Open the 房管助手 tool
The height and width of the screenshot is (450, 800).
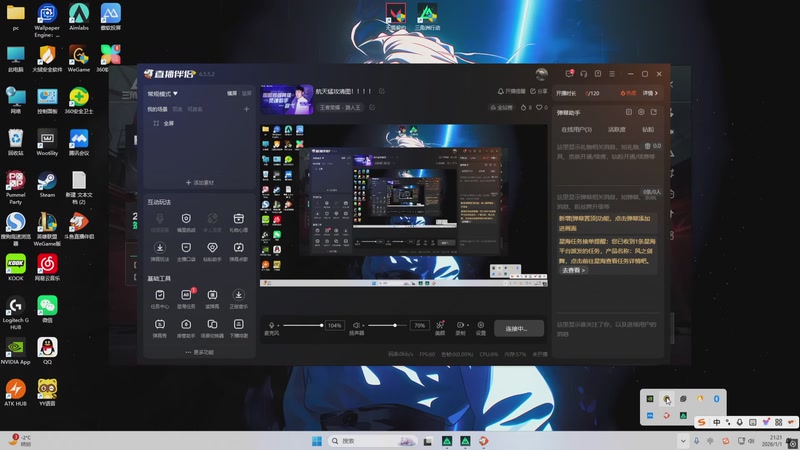point(186,328)
